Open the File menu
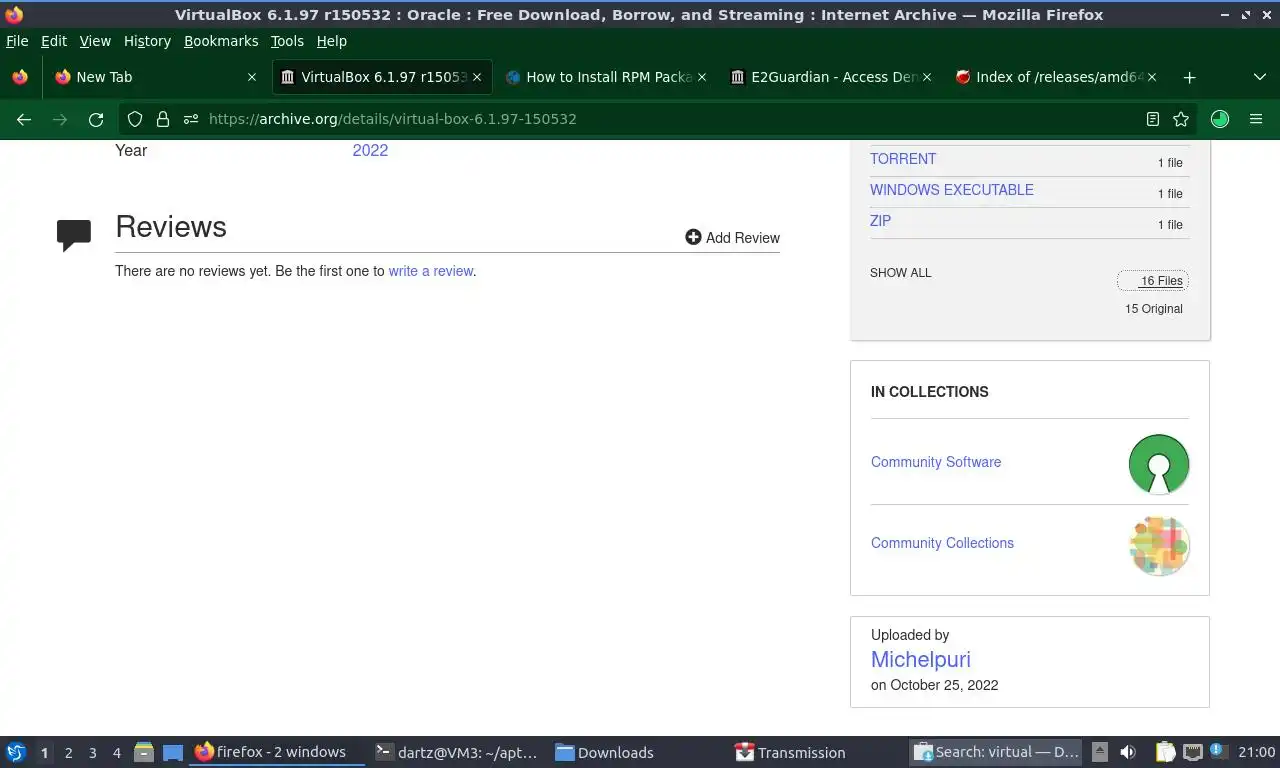Screen dimensions: 1280x768 (x=17, y=41)
